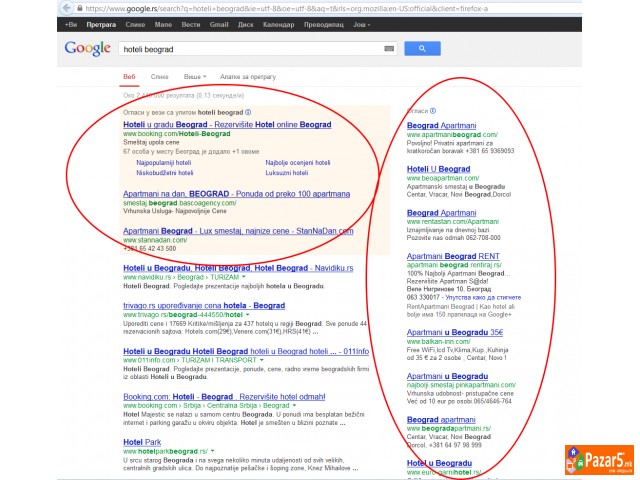Click the blue search magnifier button
The image size is (640, 480).
pyautogui.click(x=422, y=48)
